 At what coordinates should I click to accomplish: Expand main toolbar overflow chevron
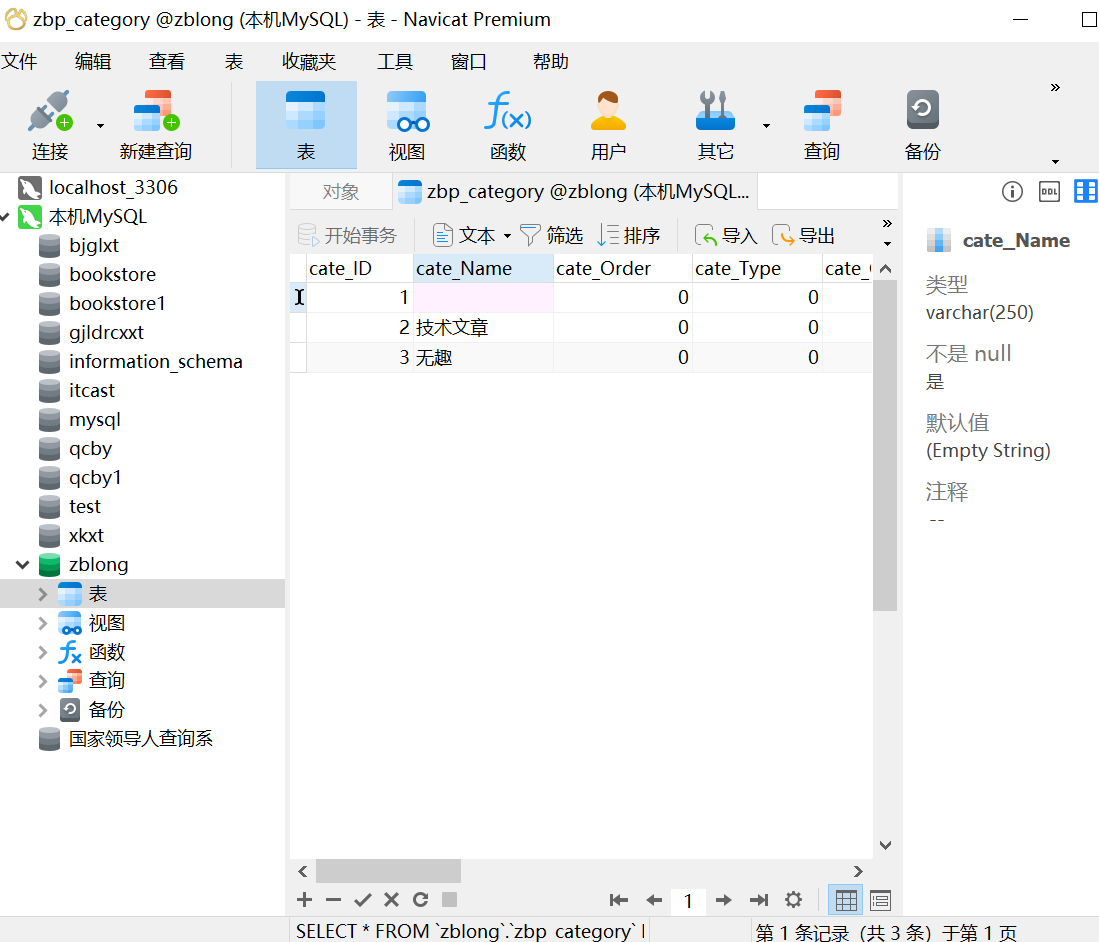(x=1055, y=88)
